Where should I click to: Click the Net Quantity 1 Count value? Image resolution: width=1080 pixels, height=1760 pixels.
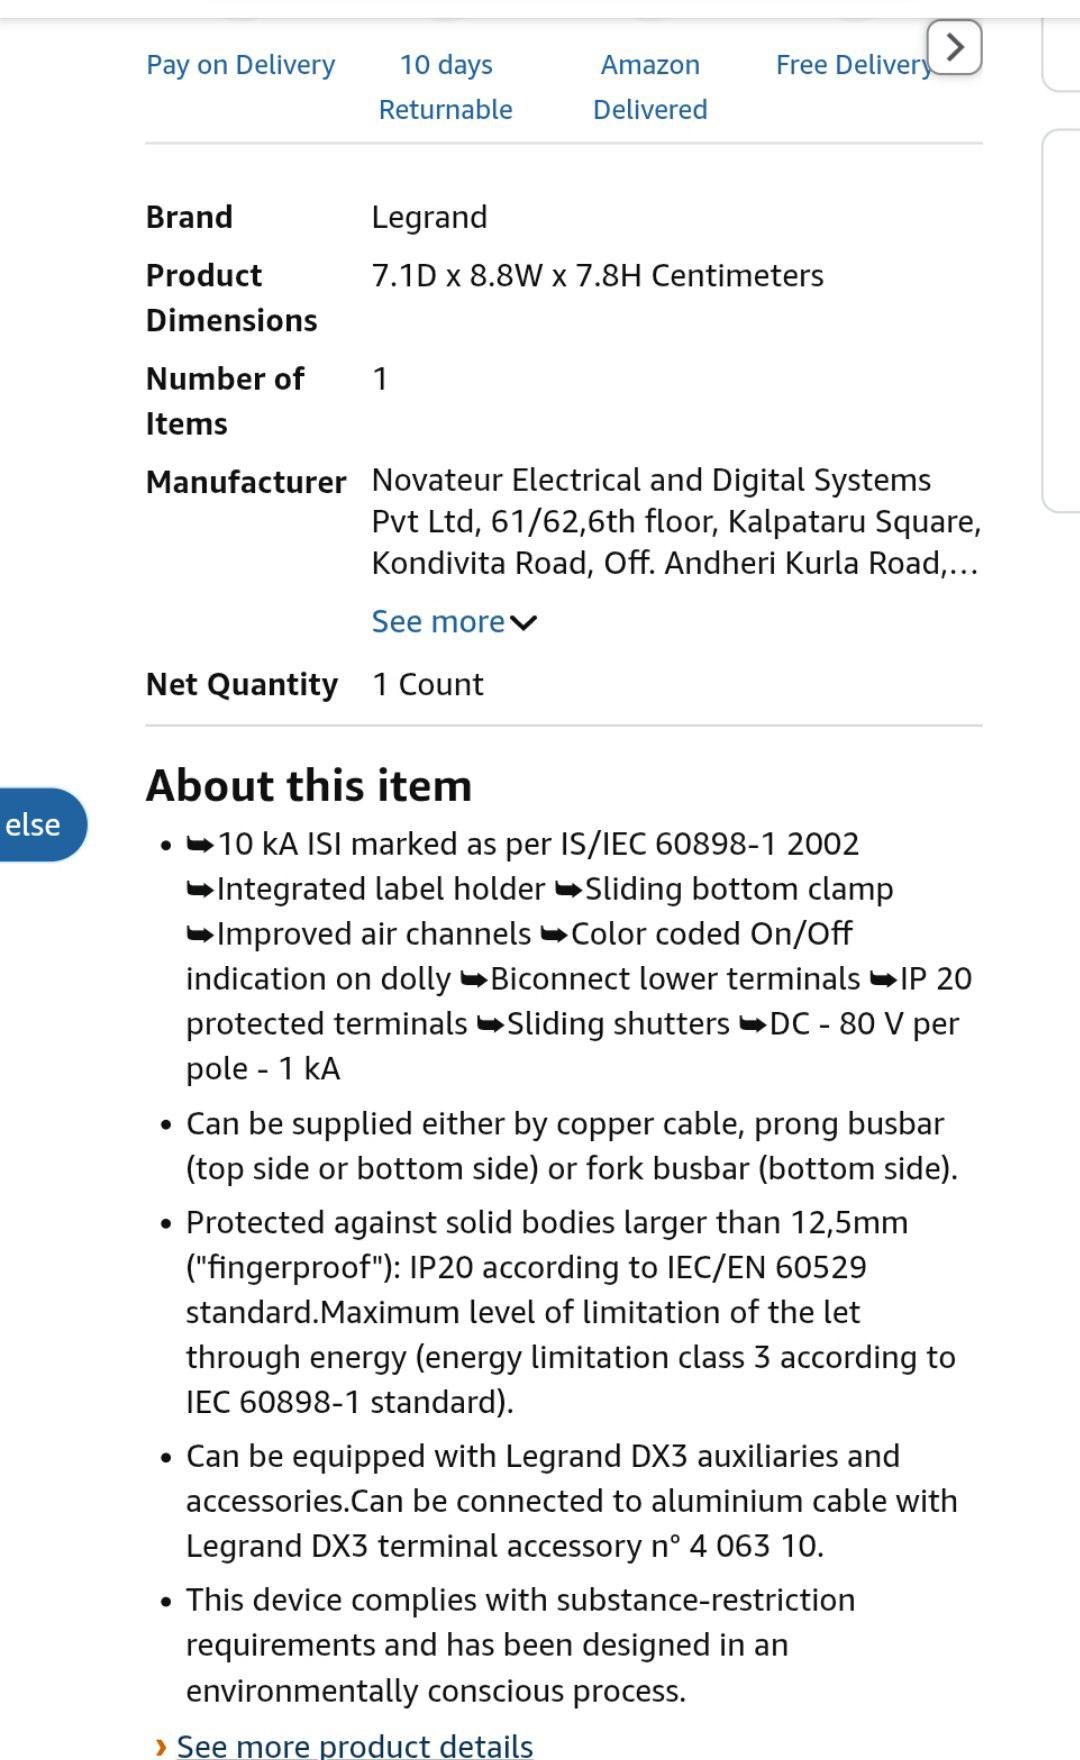pos(428,684)
